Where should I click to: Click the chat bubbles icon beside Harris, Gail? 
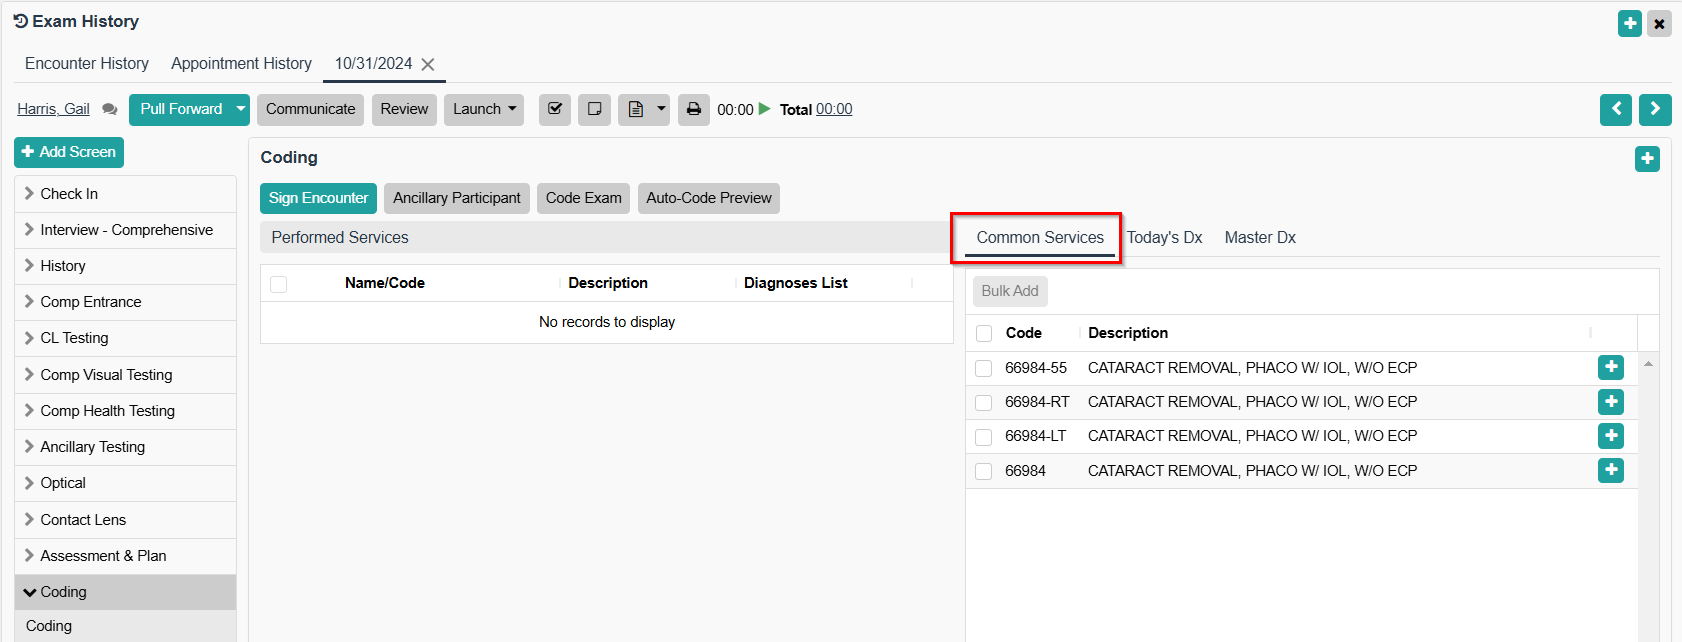(110, 110)
